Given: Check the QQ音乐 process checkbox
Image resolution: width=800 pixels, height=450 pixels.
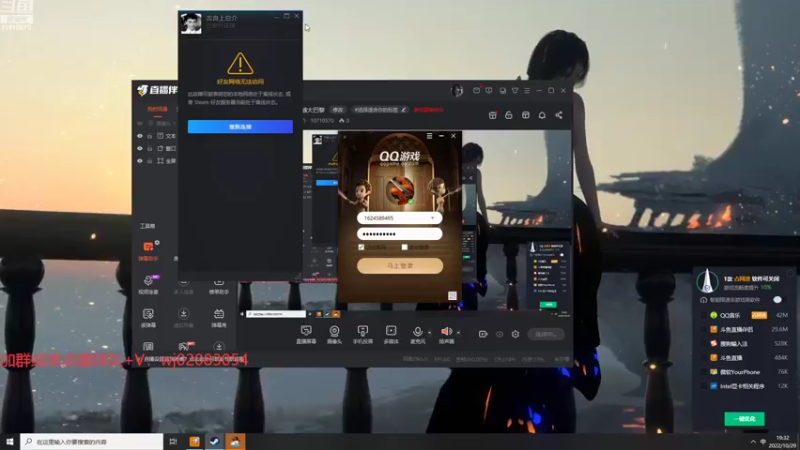Looking at the screenshot, I should click(704, 315).
